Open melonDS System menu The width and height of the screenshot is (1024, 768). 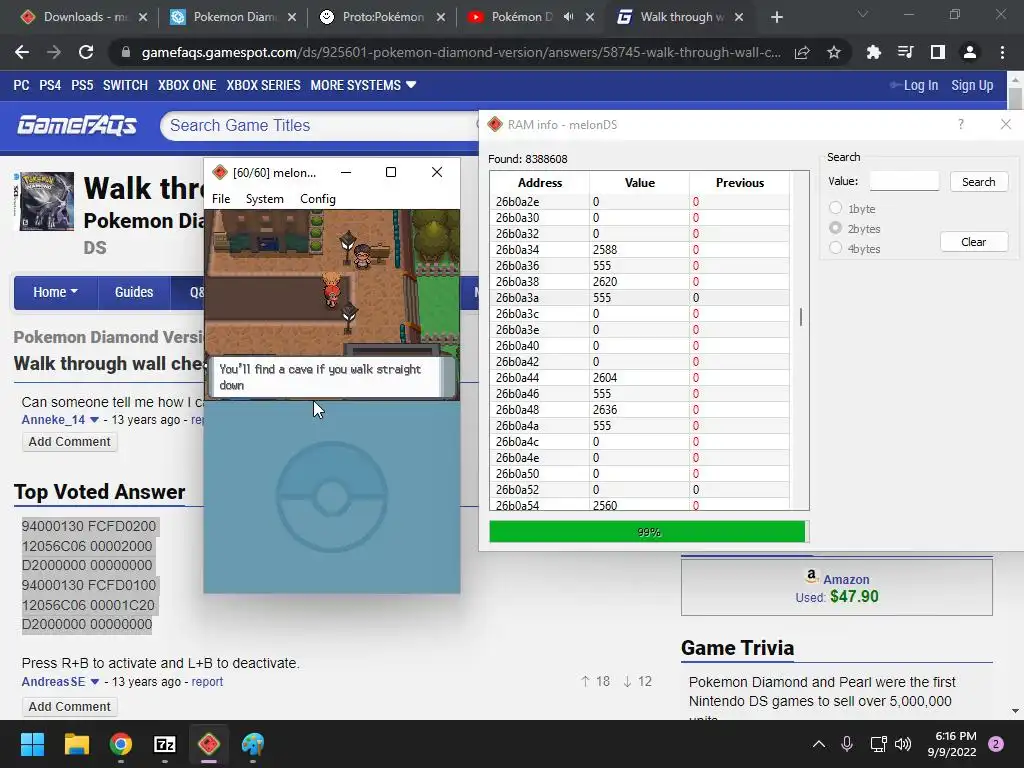pyautogui.click(x=264, y=199)
